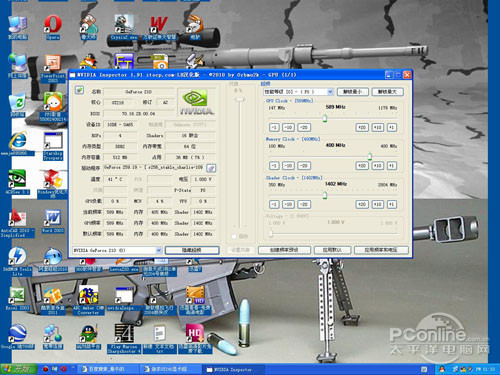The width and height of the screenshot is (500, 375).
Task: Adjust the GPU Clock slider handle
Action: coord(325,118)
